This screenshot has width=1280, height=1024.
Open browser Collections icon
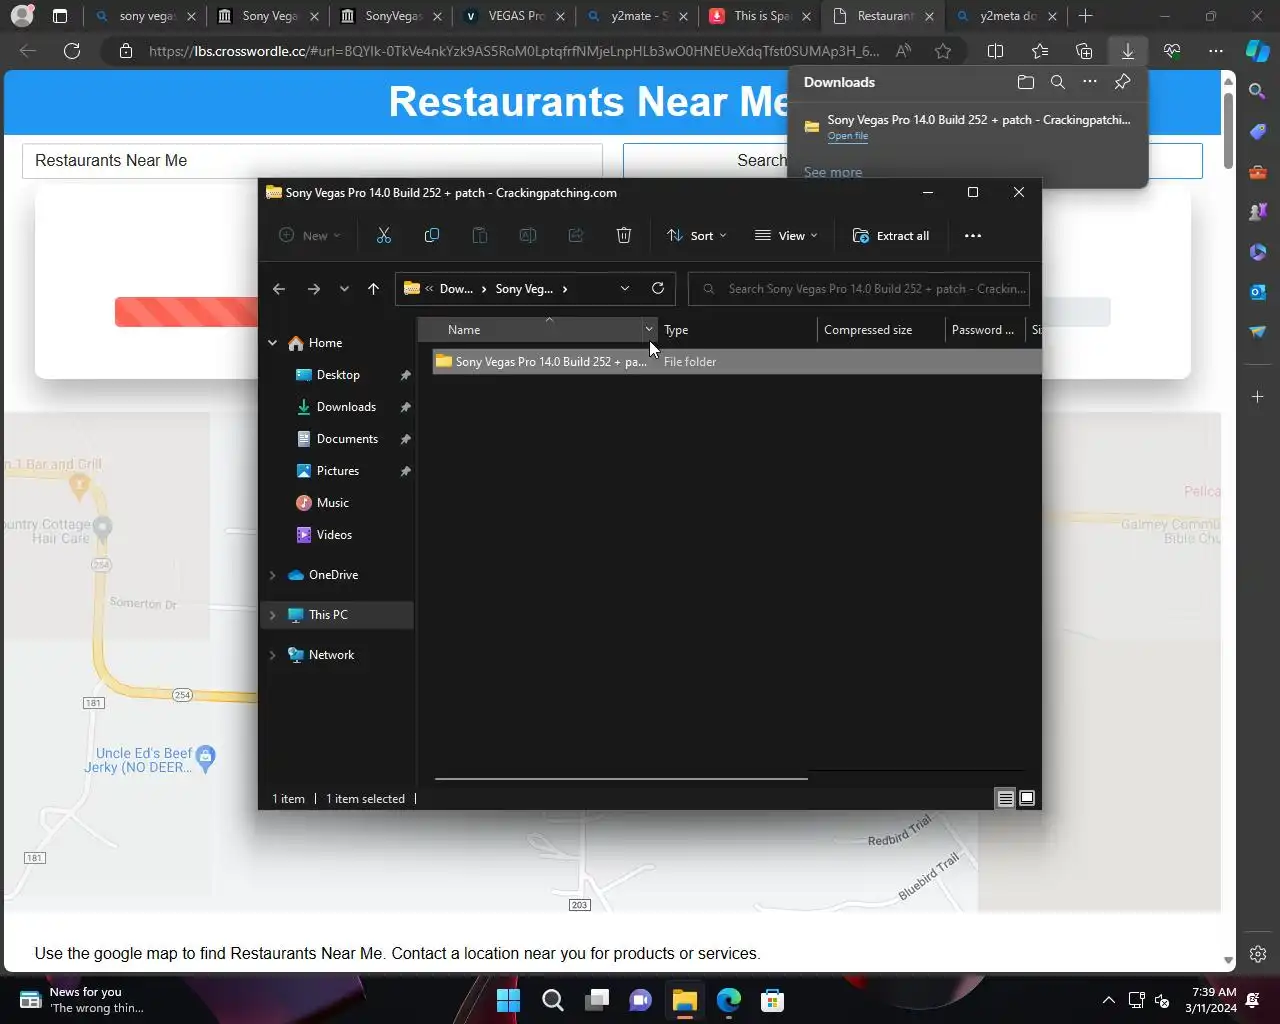(x=1084, y=51)
